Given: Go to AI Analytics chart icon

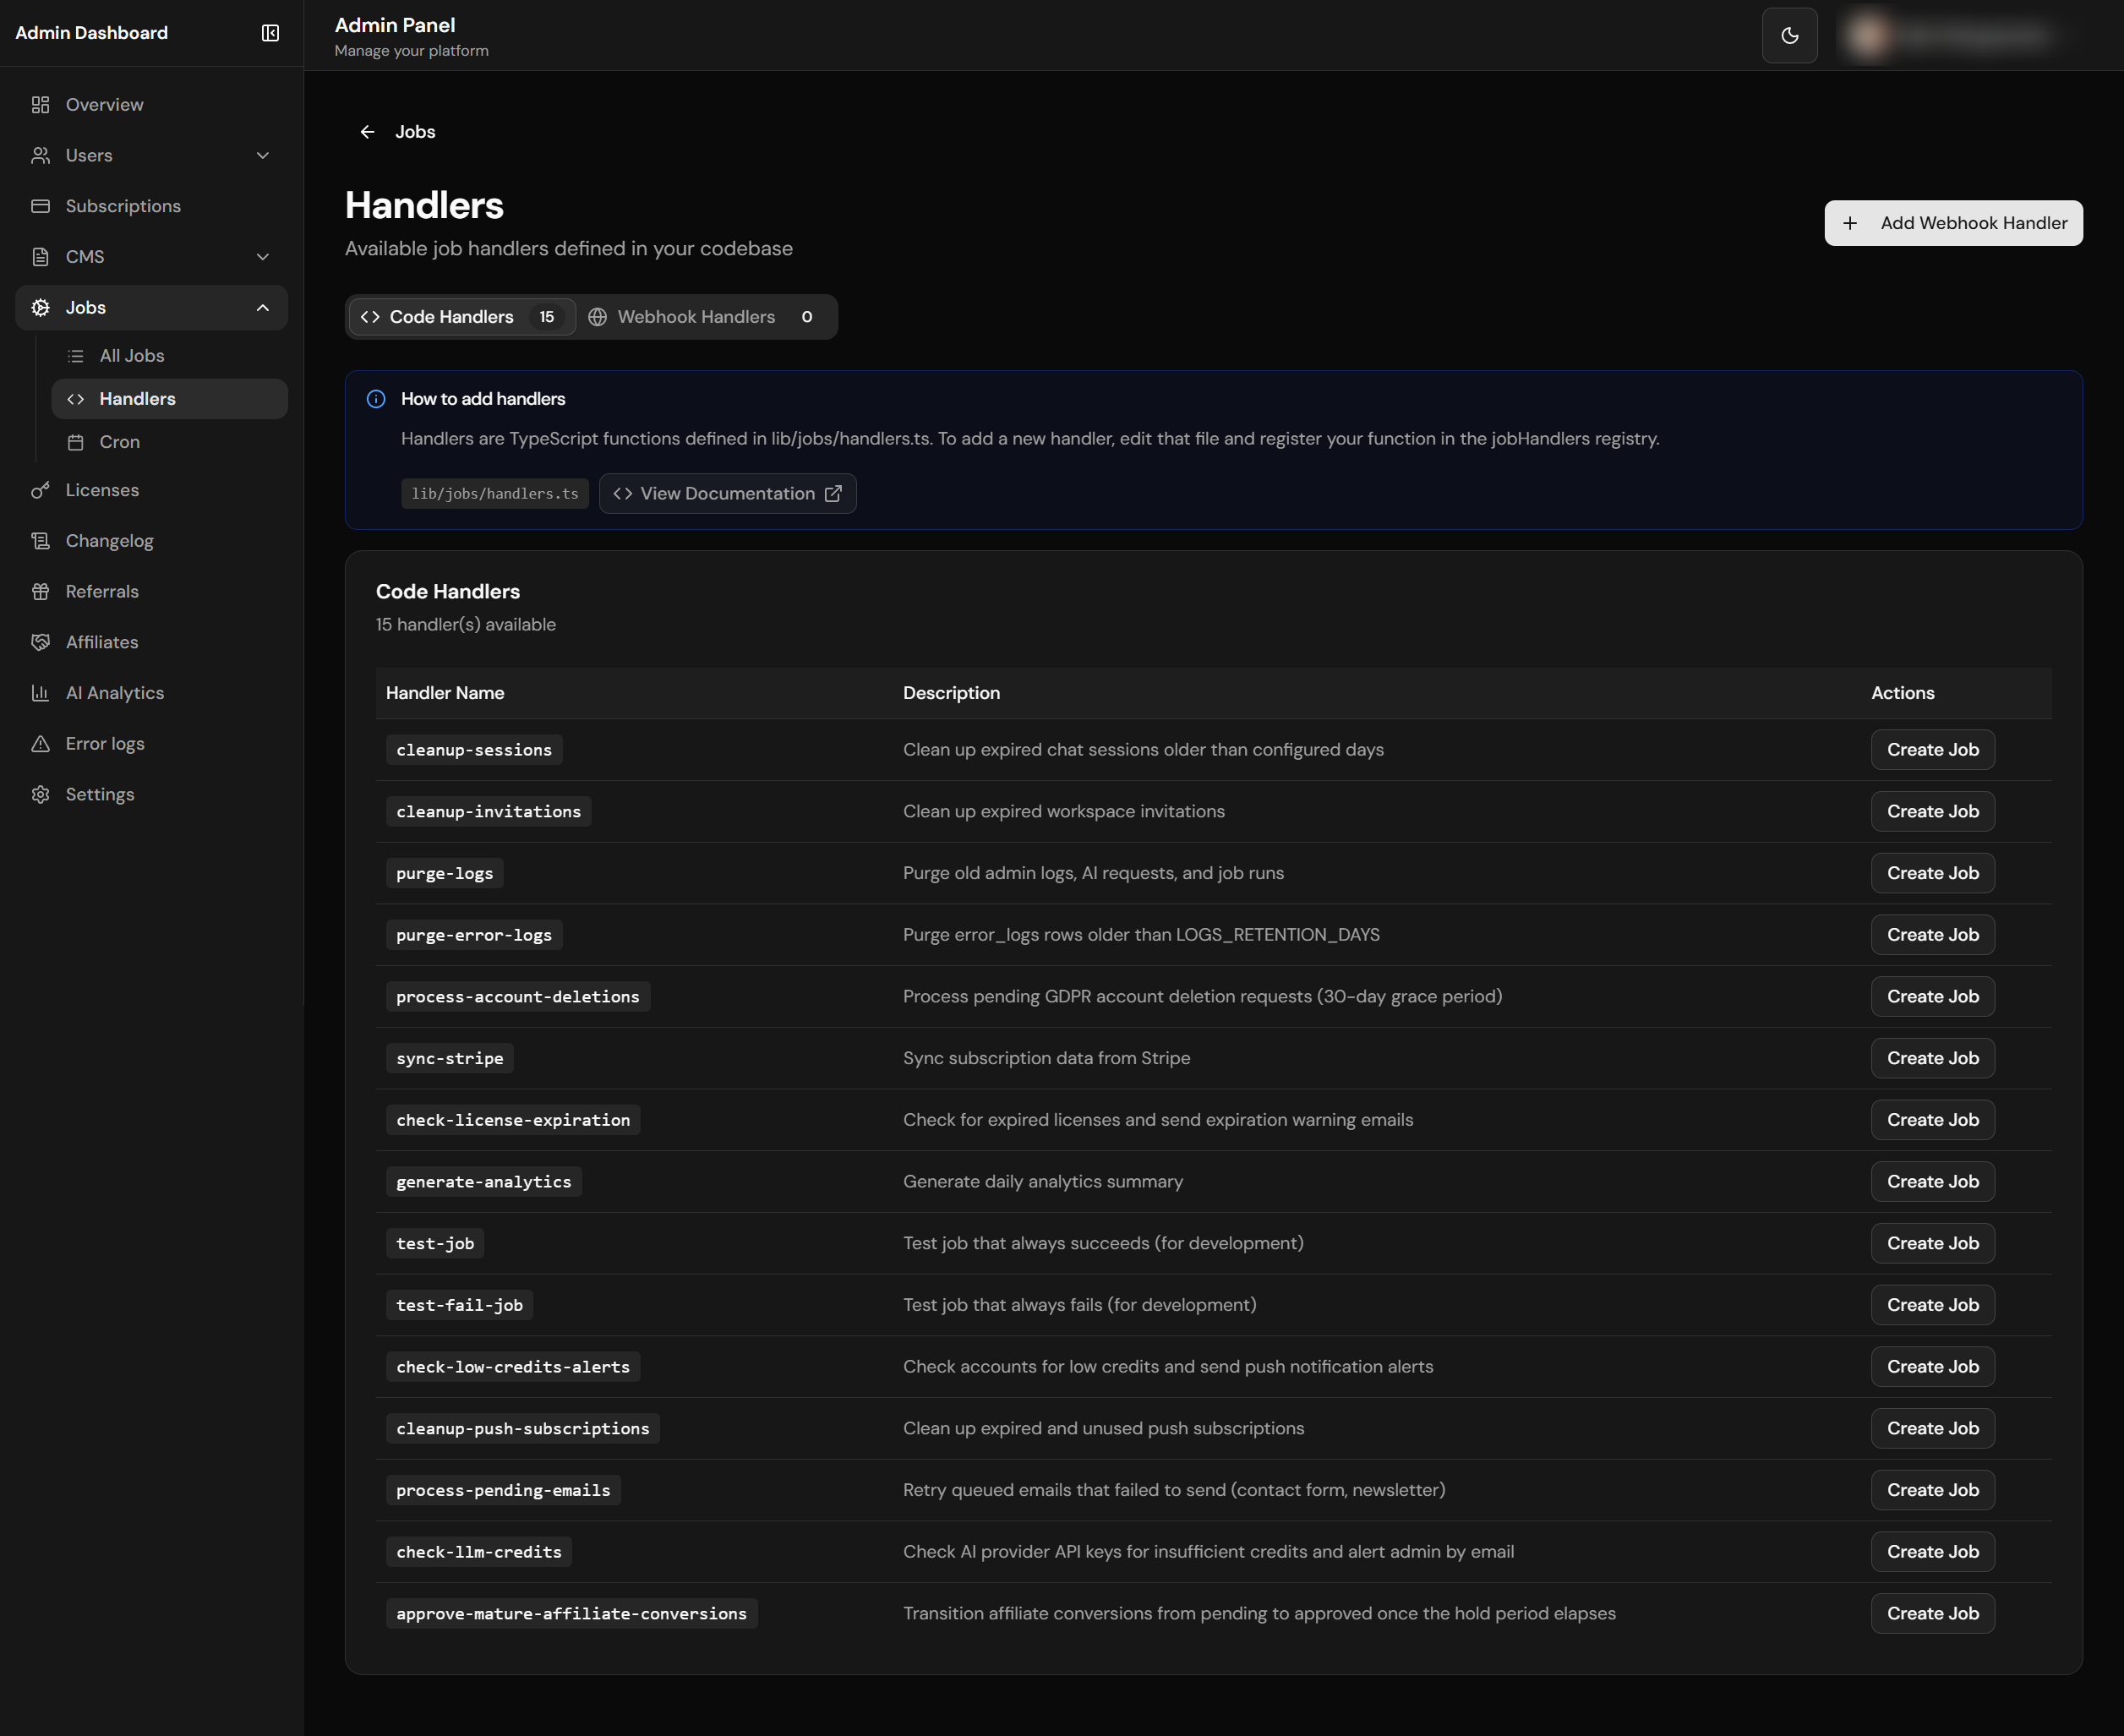Looking at the screenshot, I should pyautogui.click(x=40, y=693).
